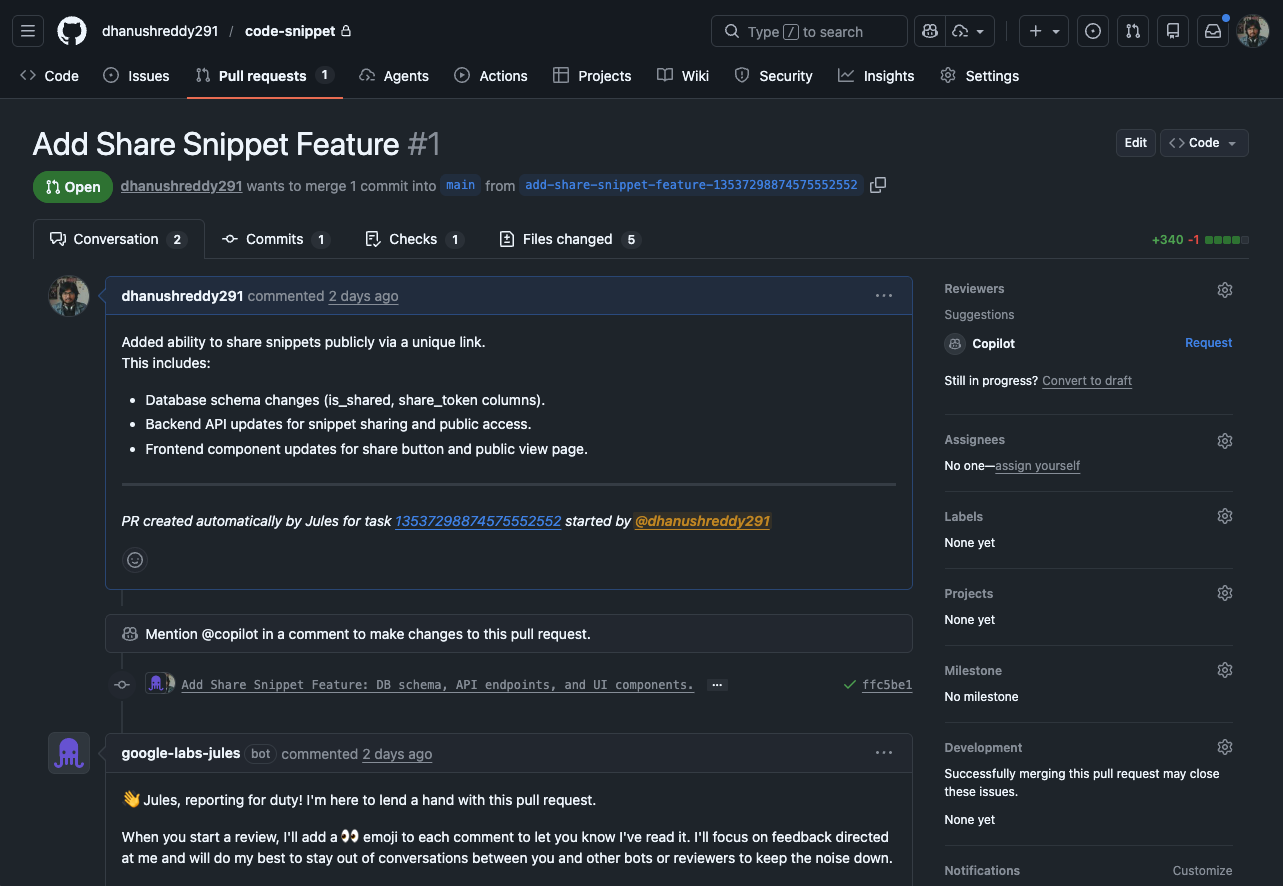Select the Pull requests tab
Screen dimensions: 1283x886
pos(265,76)
